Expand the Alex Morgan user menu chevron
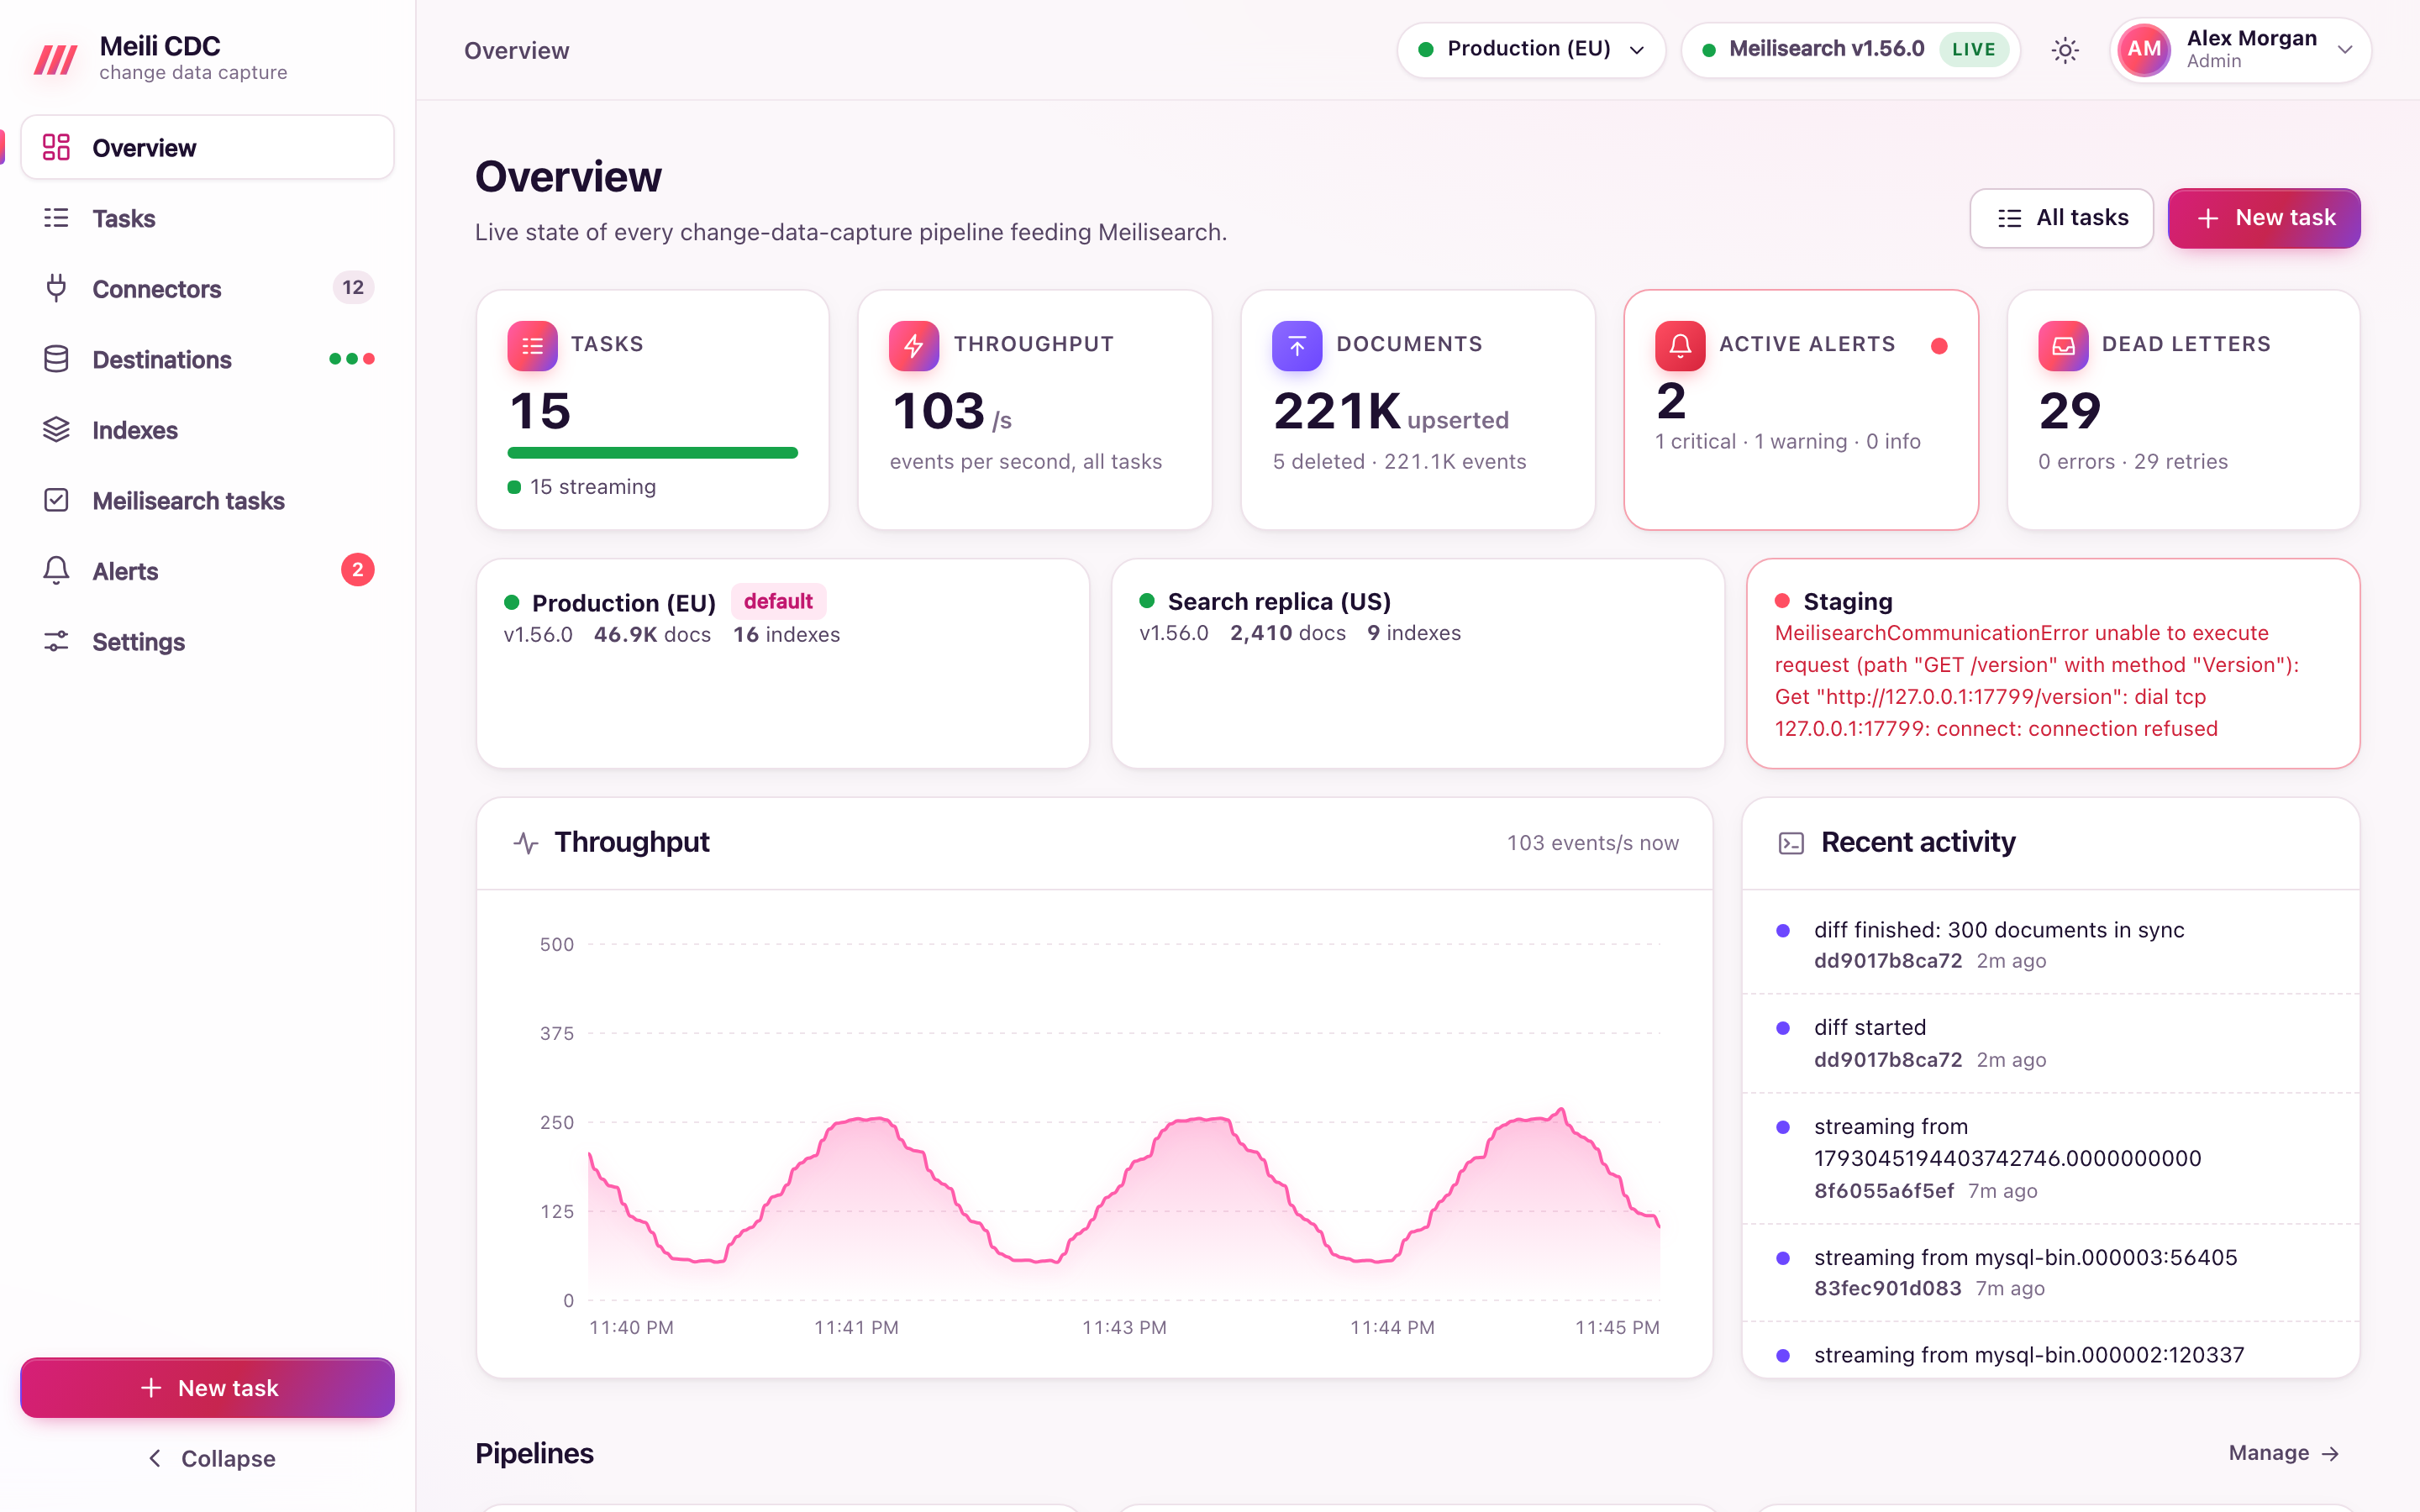This screenshot has height=1512, width=2420. point(2345,50)
